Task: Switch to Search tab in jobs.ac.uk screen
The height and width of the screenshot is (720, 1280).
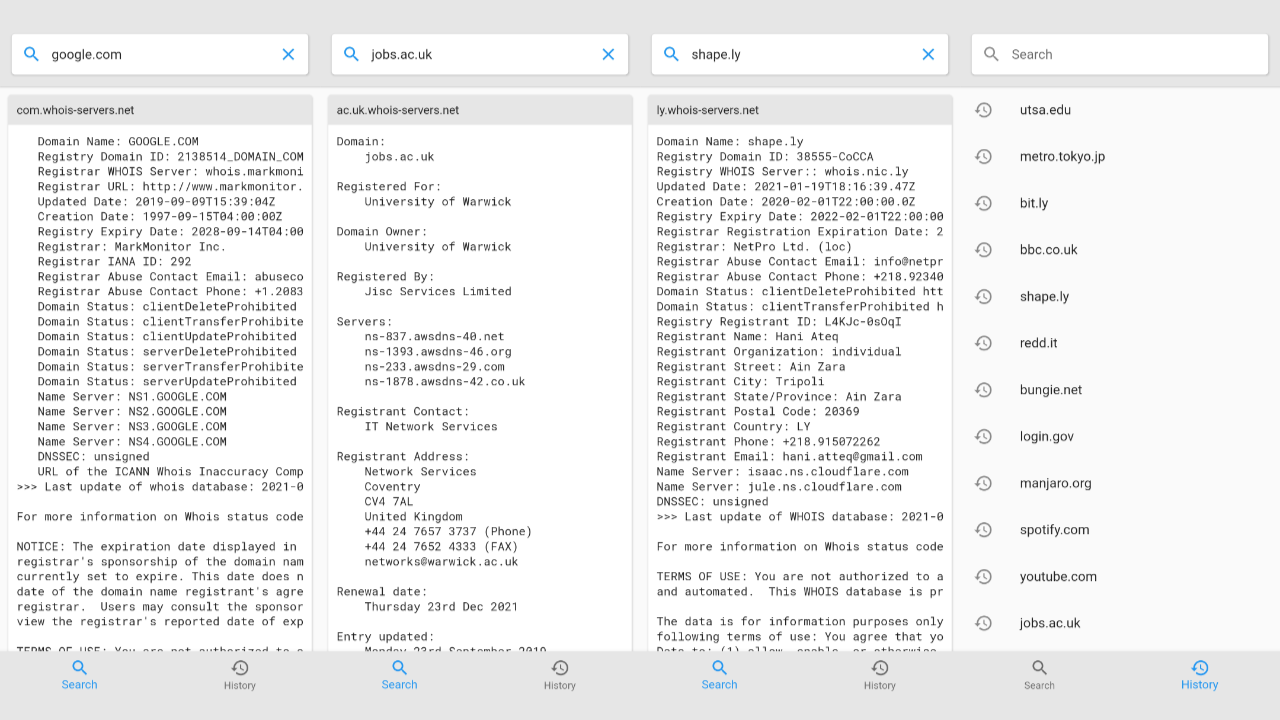Action: [399, 675]
